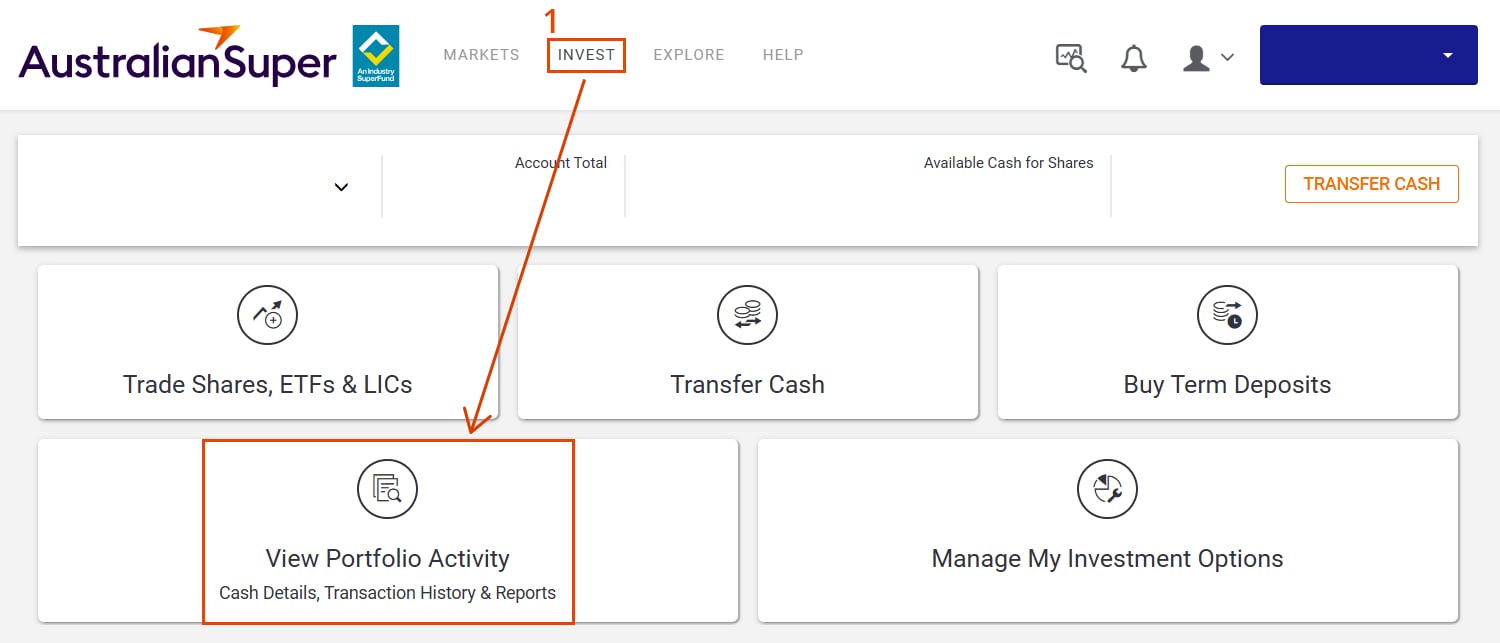Click the TRANSFER CASH button

tap(1371, 184)
